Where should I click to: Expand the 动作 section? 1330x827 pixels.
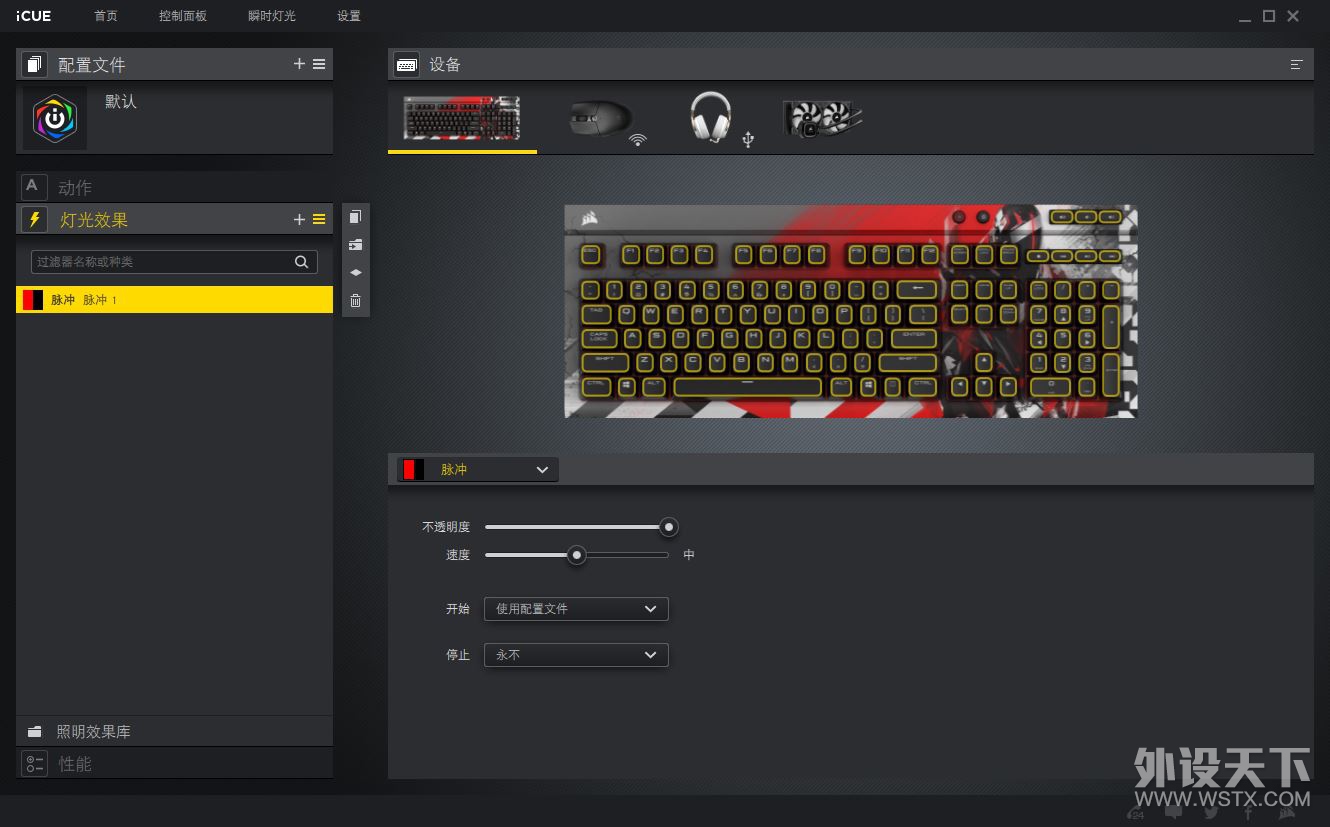point(175,187)
